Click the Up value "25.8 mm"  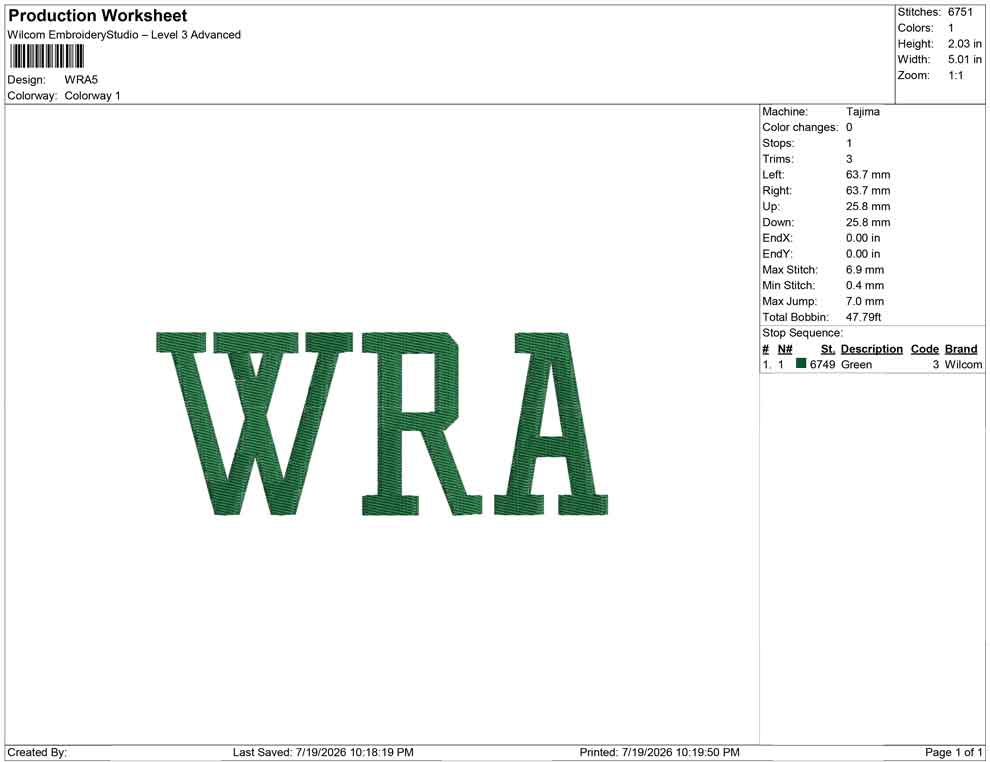[x=868, y=206]
